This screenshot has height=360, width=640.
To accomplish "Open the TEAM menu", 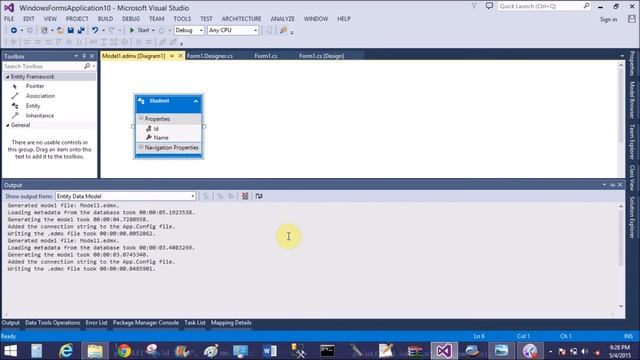I will (x=156, y=19).
